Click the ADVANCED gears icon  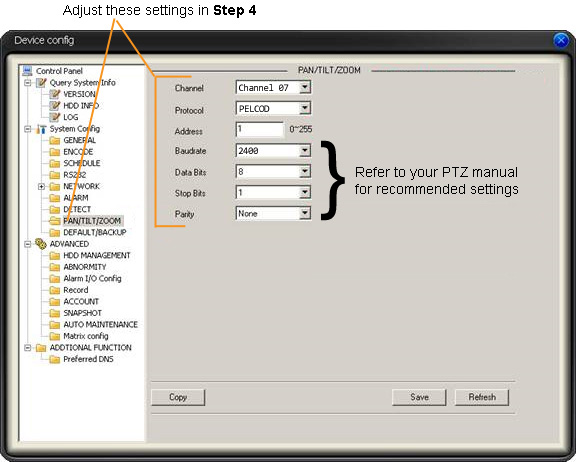(41, 244)
